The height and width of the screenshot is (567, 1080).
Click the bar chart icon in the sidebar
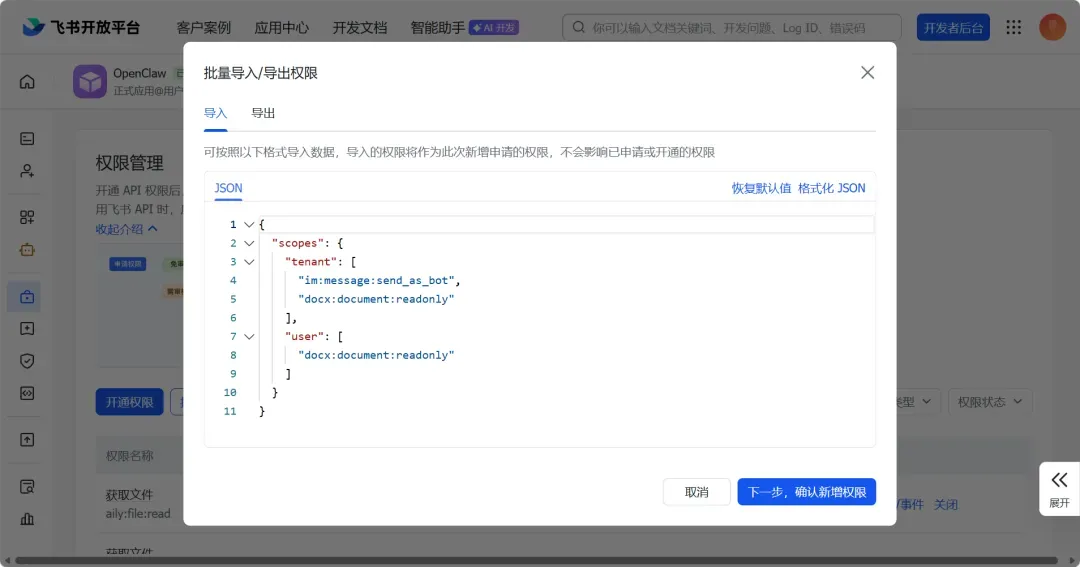pos(27,518)
